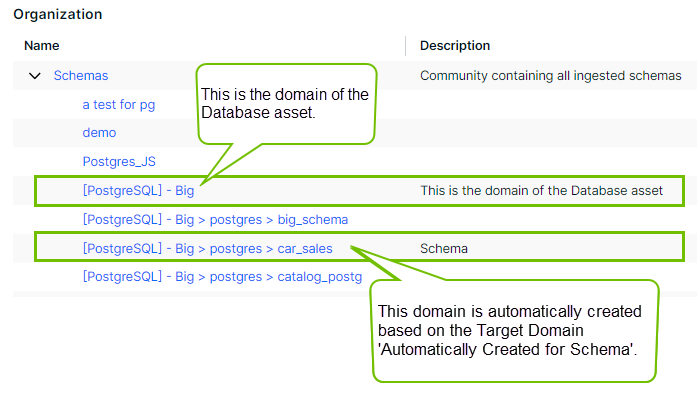Open the big_schema domain link
Viewport: 697px width, 401px height.
pos(215,219)
